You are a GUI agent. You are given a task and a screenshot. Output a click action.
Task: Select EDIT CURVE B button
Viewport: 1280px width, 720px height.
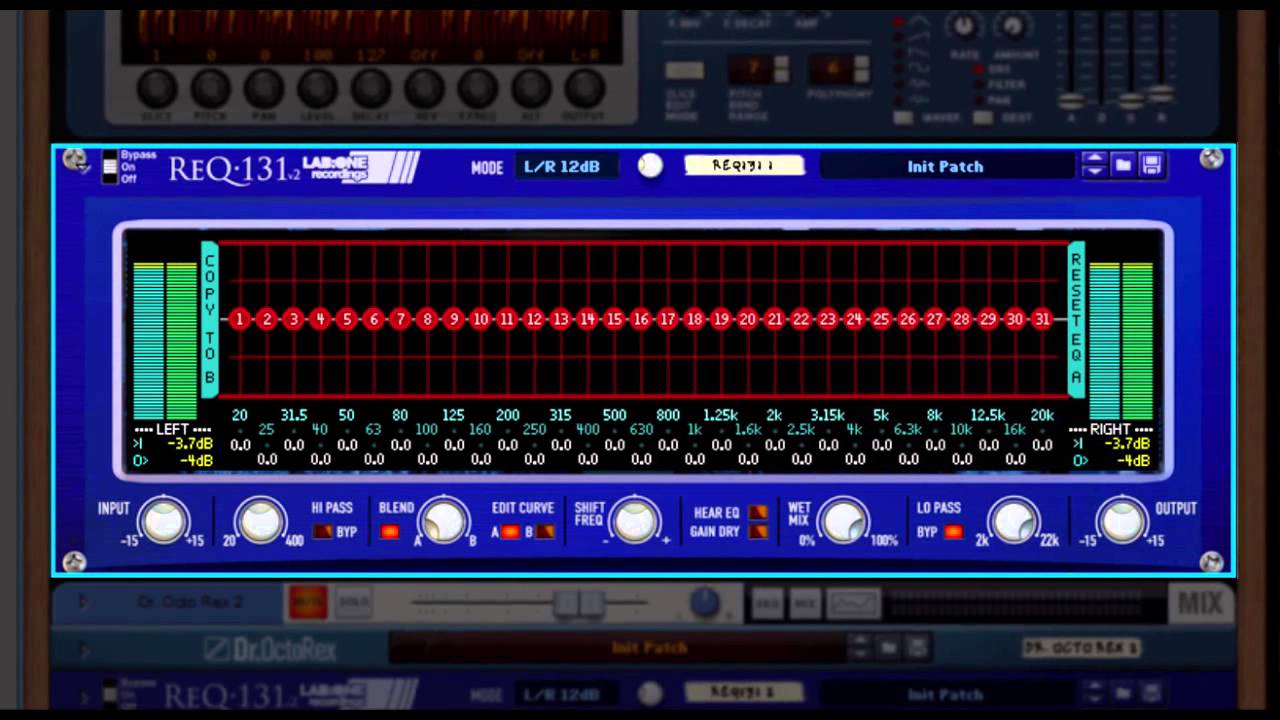545,532
